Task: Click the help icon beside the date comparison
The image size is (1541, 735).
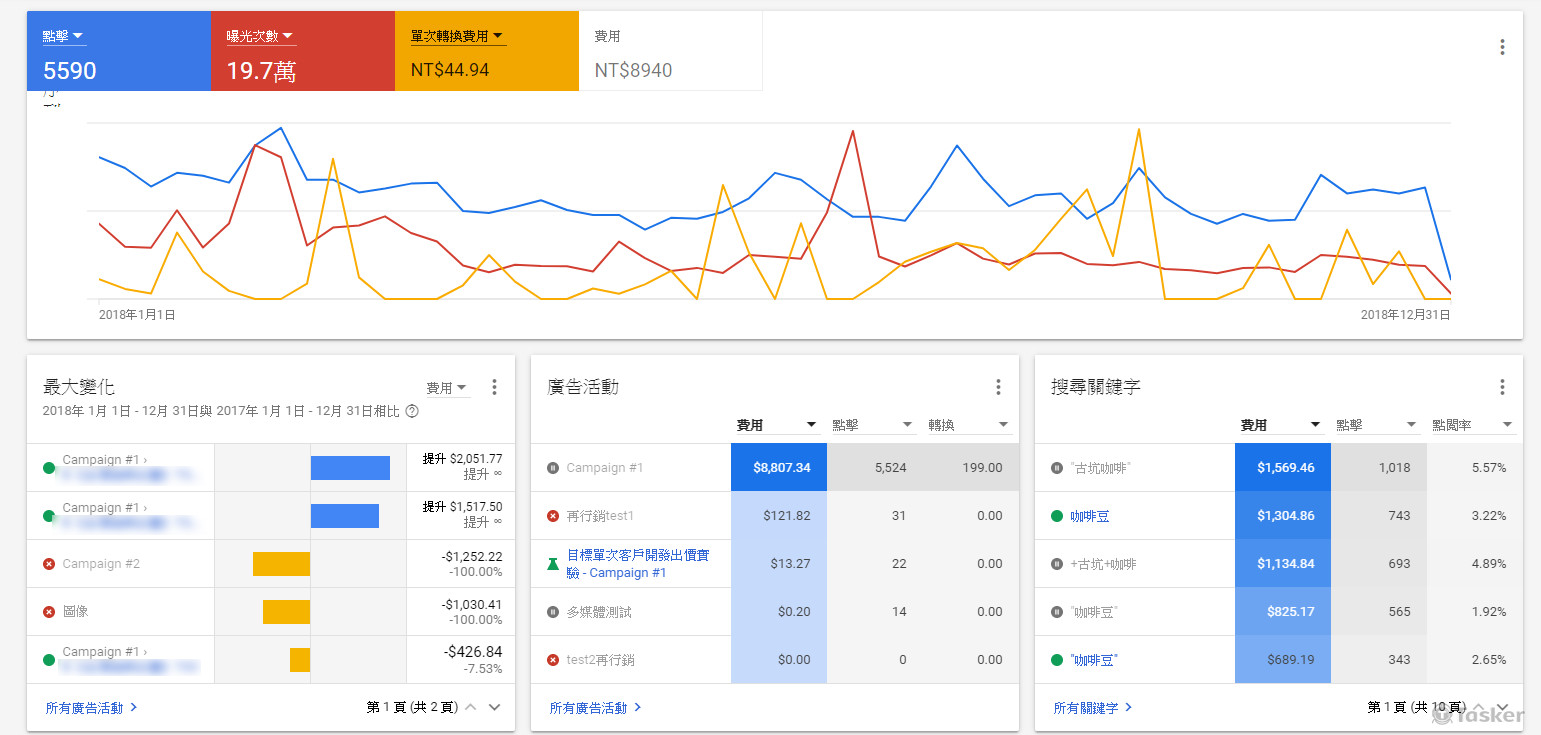Action: click(410, 410)
